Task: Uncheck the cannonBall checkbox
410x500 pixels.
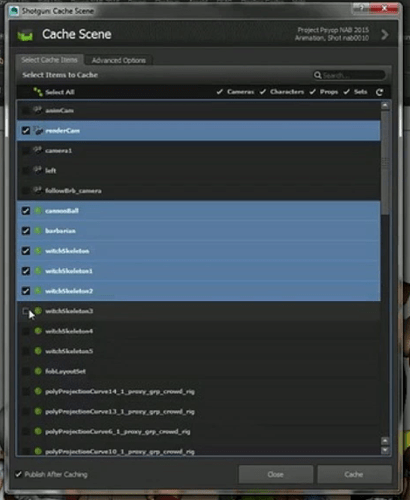Action: pyautogui.click(x=26, y=211)
